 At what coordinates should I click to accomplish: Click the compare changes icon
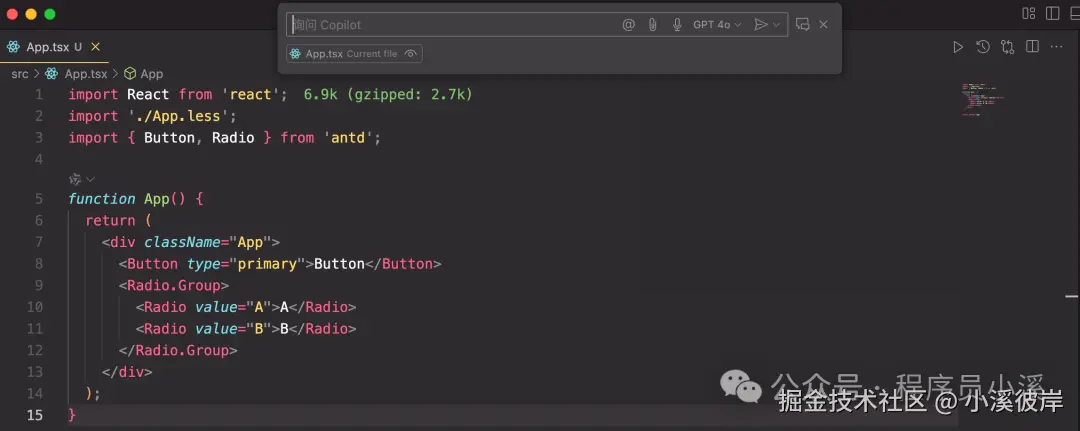[1008, 47]
